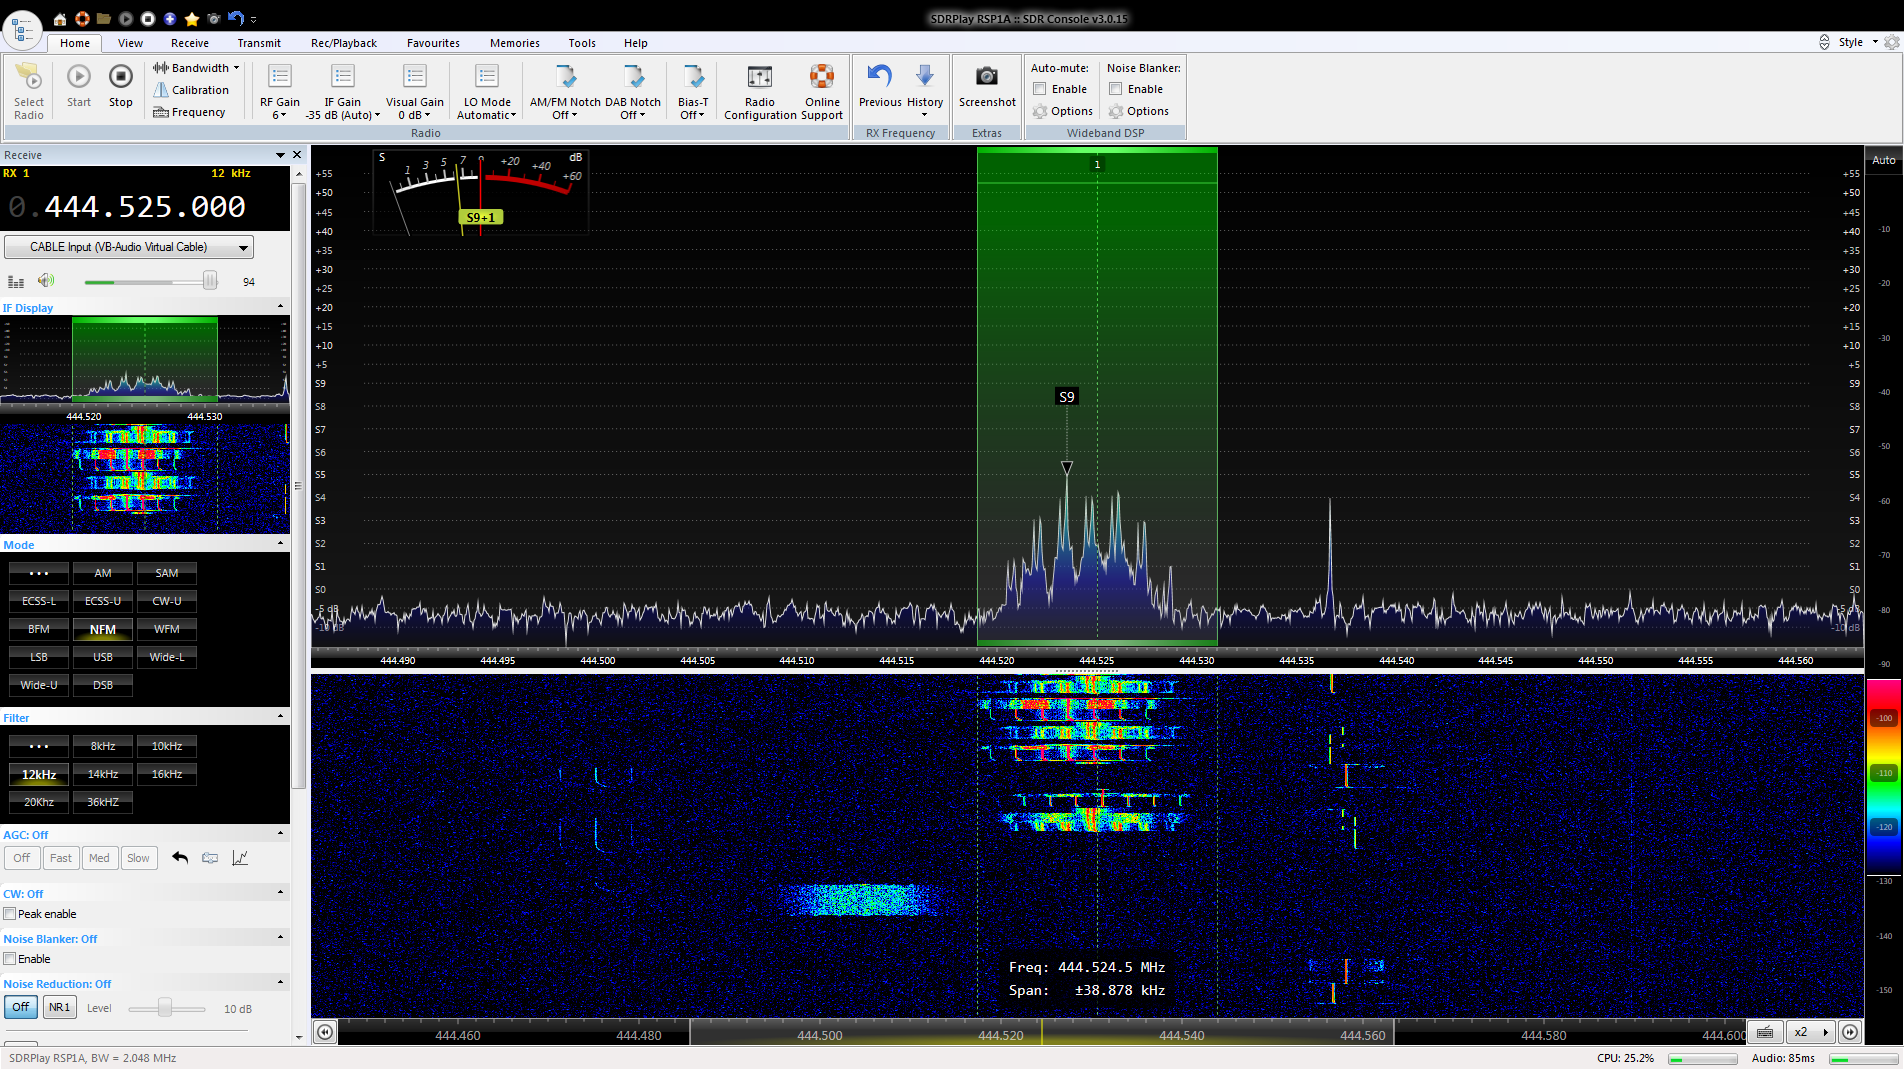Click the Select Radio icon
The height and width of the screenshot is (1070, 1904).
[x=29, y=77]
